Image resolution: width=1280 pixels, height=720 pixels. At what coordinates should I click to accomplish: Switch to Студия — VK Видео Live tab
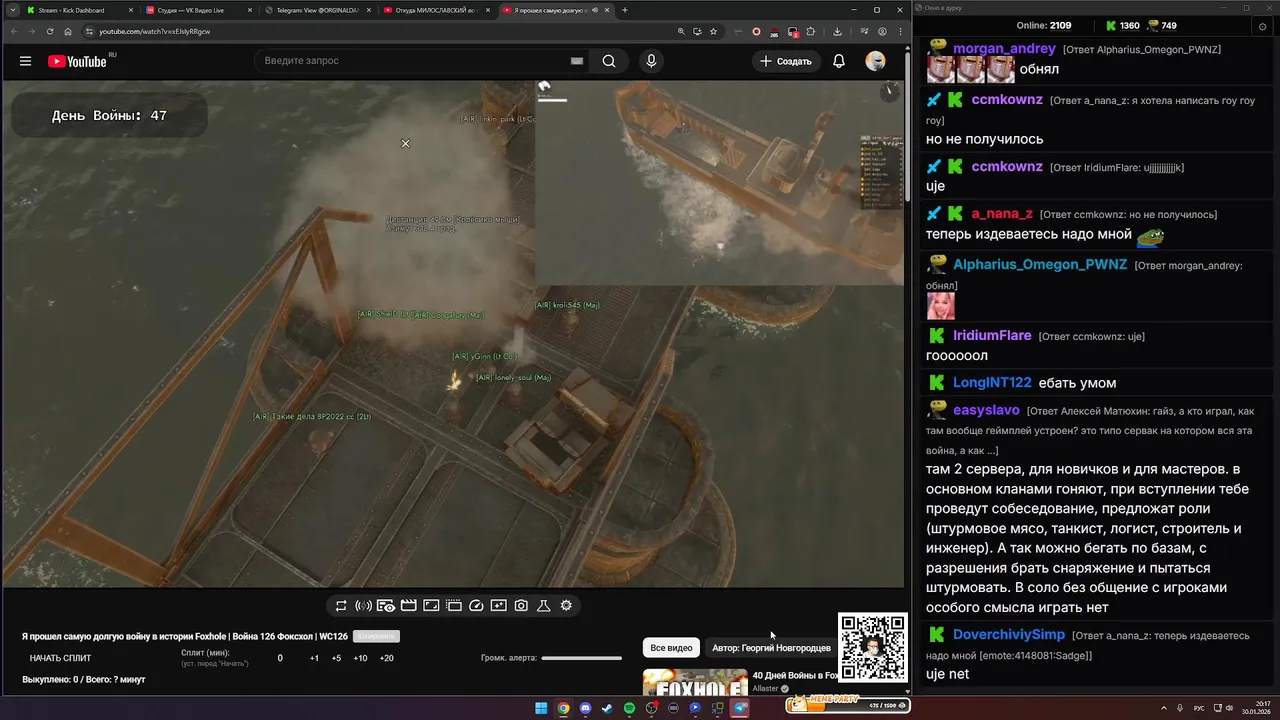pyautogui.click(x=198, y=10)
